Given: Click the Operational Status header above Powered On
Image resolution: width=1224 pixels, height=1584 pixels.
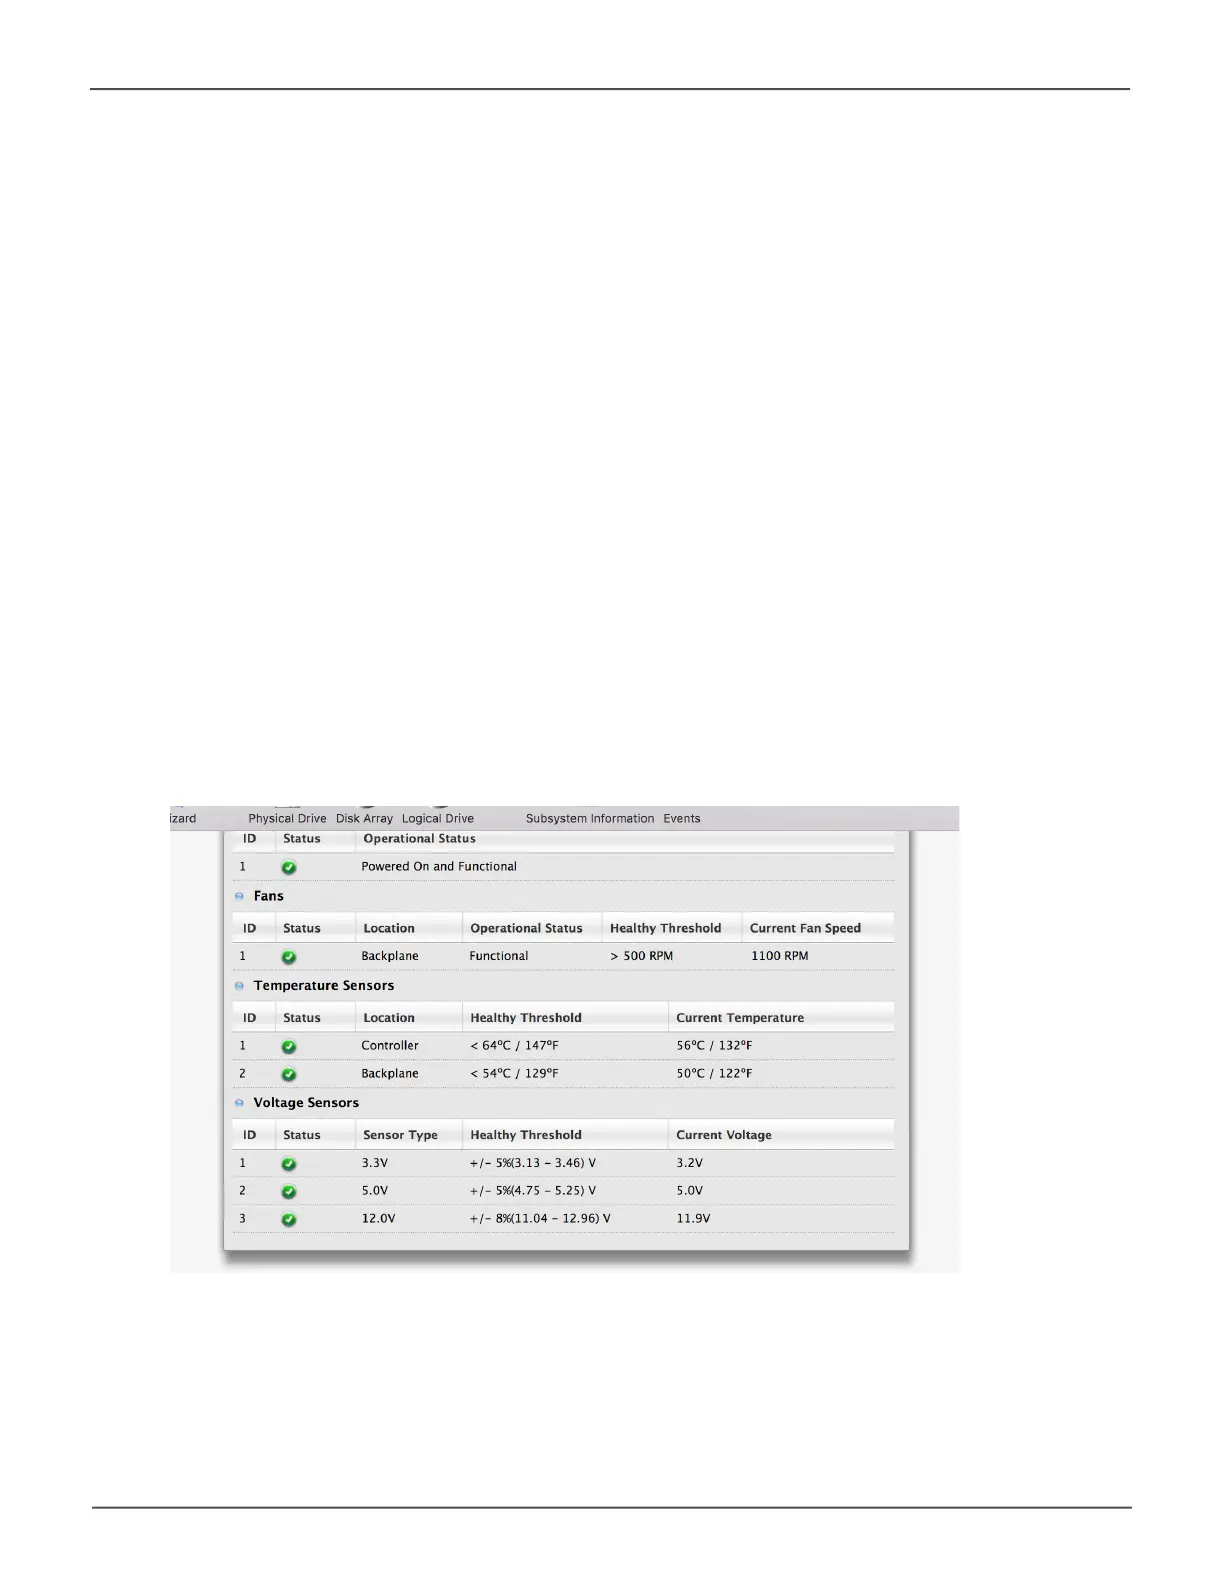Looking at the screenshot, I should coord(419,839).
